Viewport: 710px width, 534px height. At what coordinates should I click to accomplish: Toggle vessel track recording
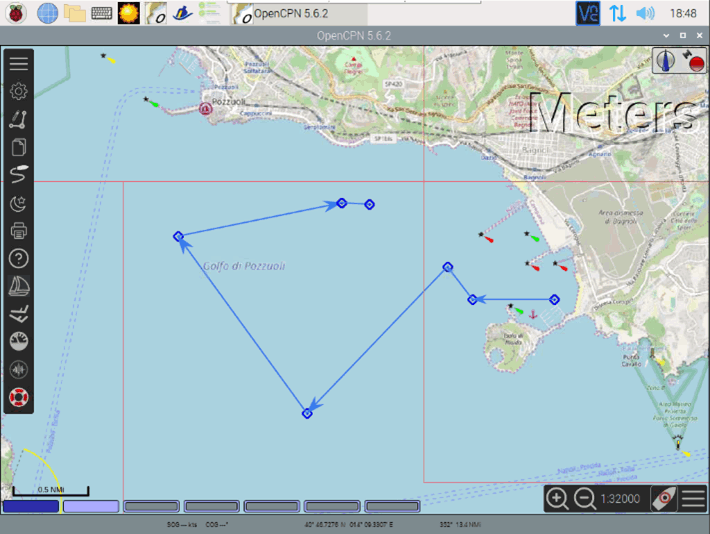(x=19, y=176)
